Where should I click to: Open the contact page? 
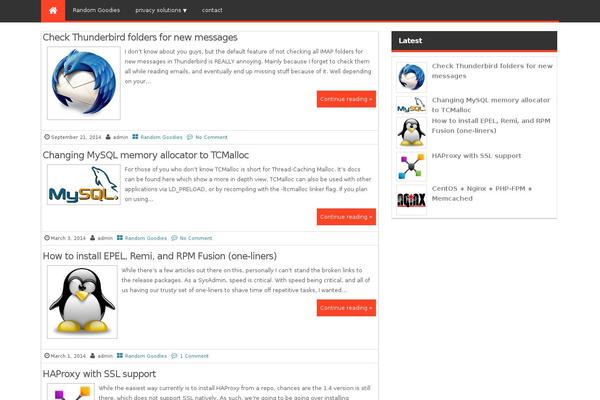pos(212,10)
